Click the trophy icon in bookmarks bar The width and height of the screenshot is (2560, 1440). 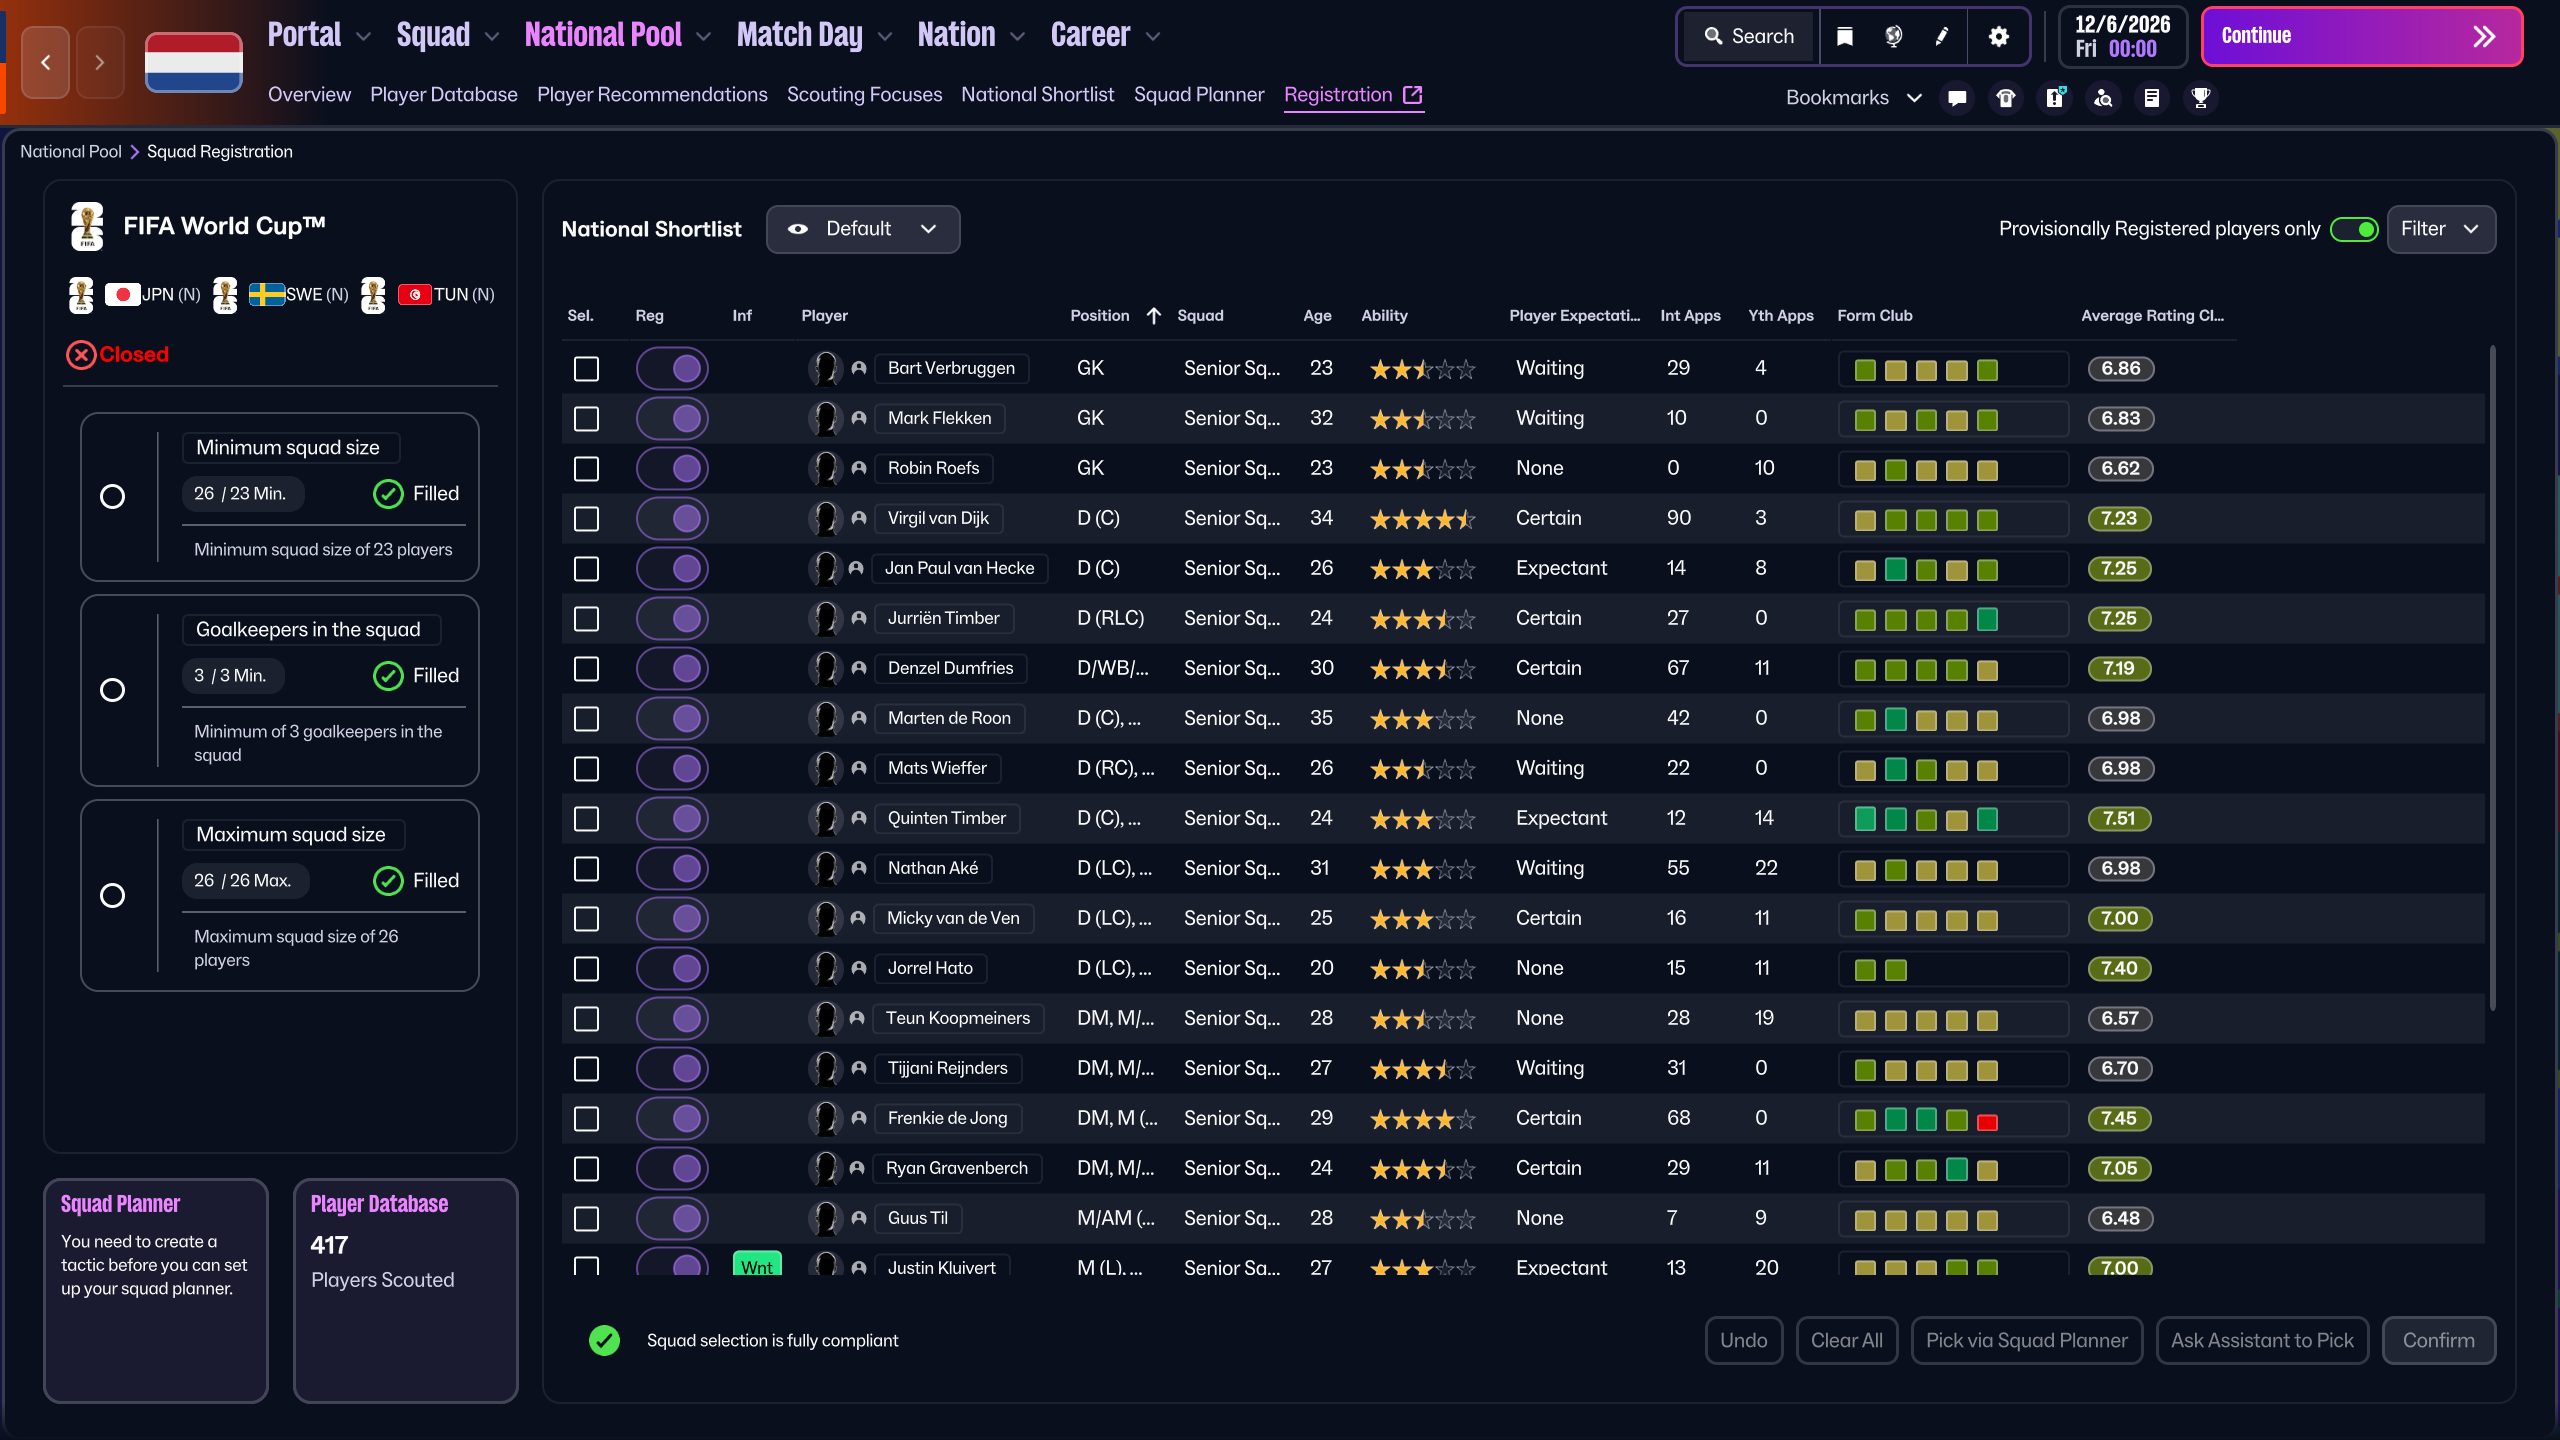point(2200,97)
